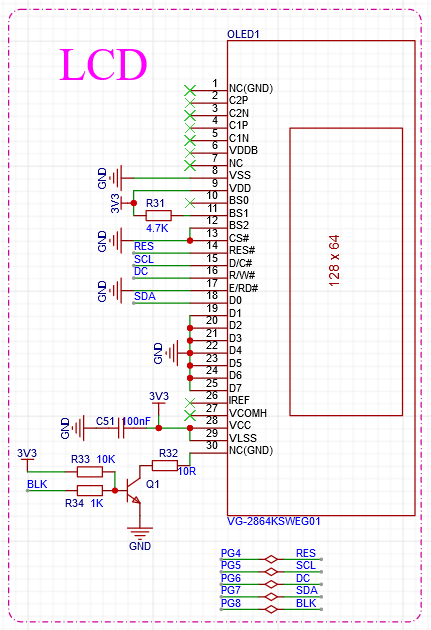Select the 100nF value label
Viewport: 431px width, 630px height.
(x=136, y=421)
